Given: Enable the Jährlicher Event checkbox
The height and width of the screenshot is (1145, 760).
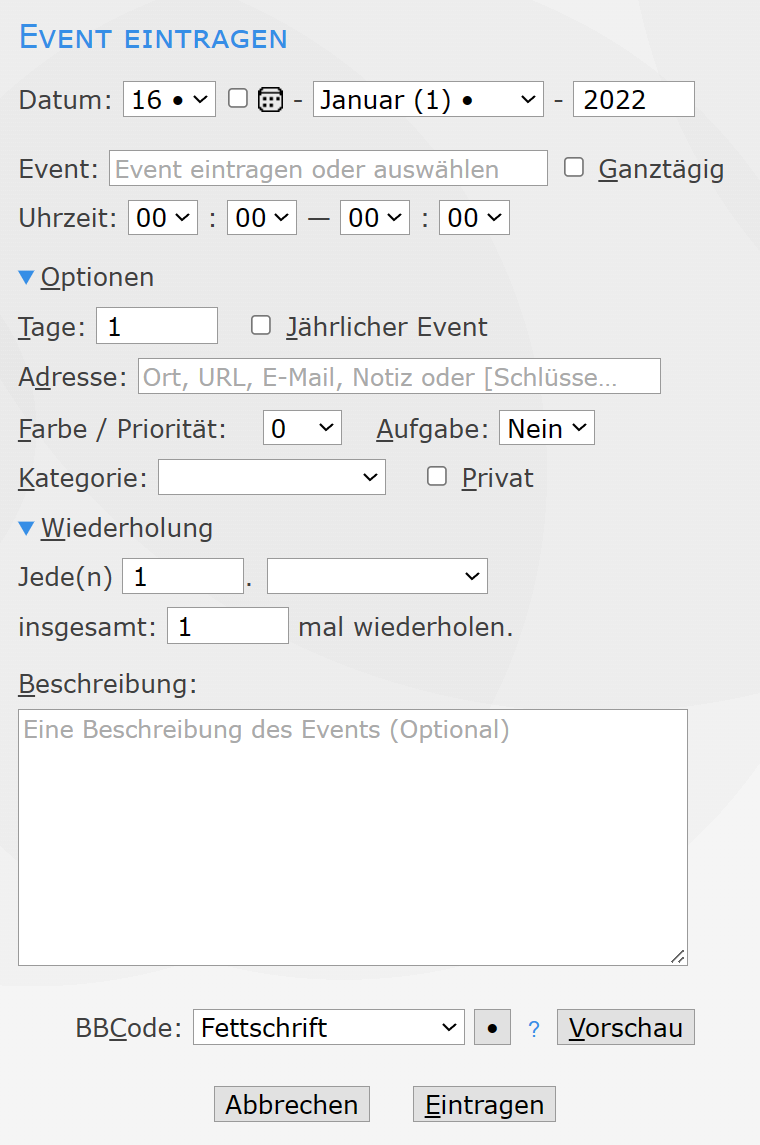Looking at the screenshot, I should coord(261,325).
